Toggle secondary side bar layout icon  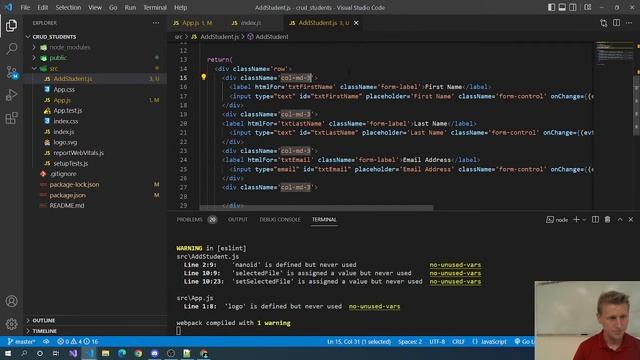pyautogui.click(x=573, y=7)
